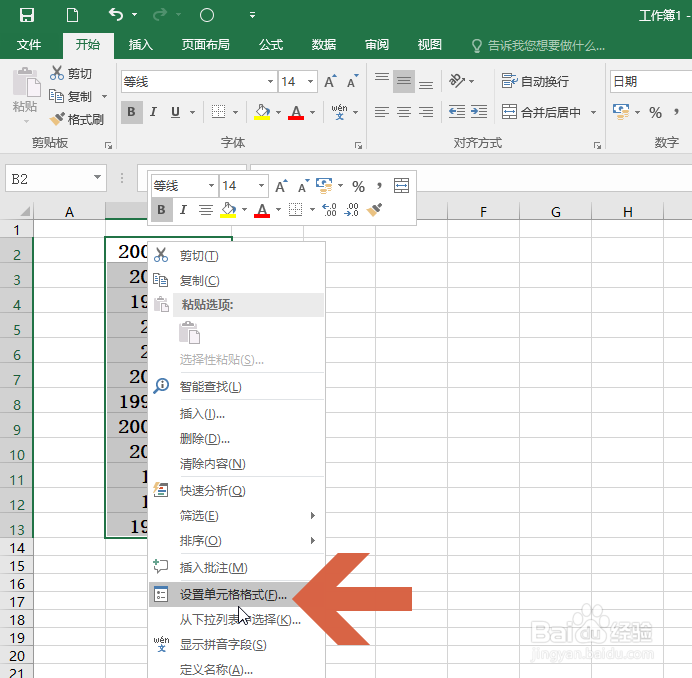
Task: Switch to the 插入 ribbon tab
Action: pos(140,45)
